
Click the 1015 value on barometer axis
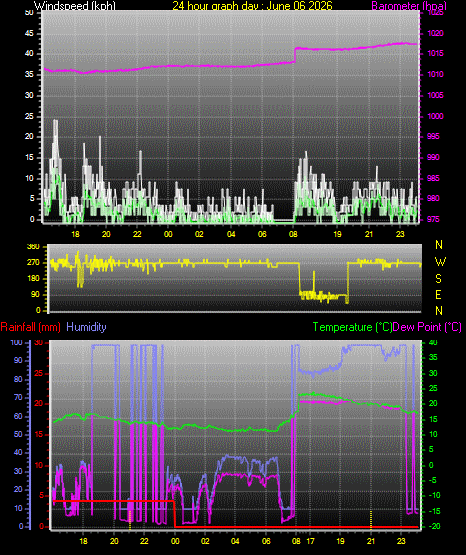point(436,54)
